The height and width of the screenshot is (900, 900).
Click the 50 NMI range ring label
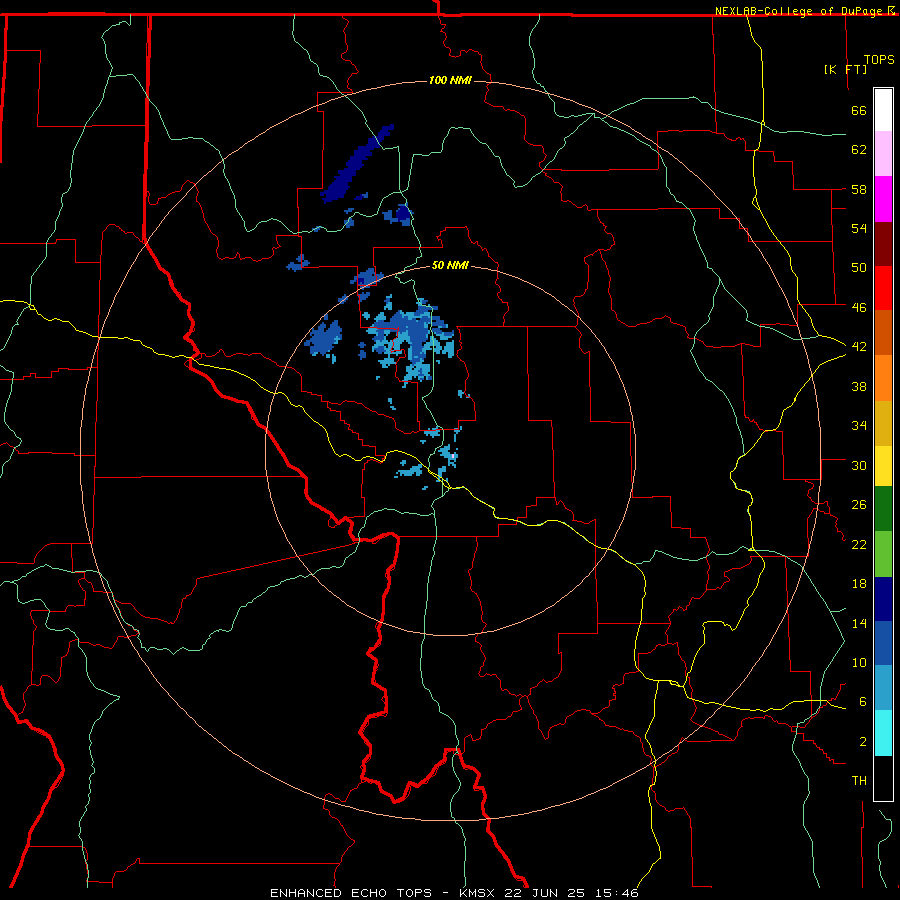coord(450,265)
